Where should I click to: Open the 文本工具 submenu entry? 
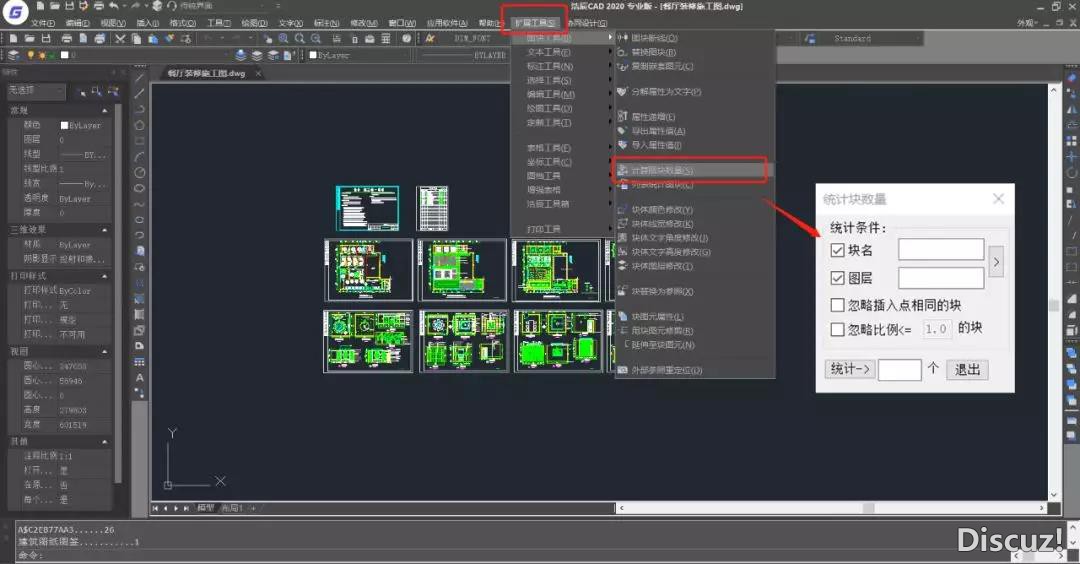(549, 52)
